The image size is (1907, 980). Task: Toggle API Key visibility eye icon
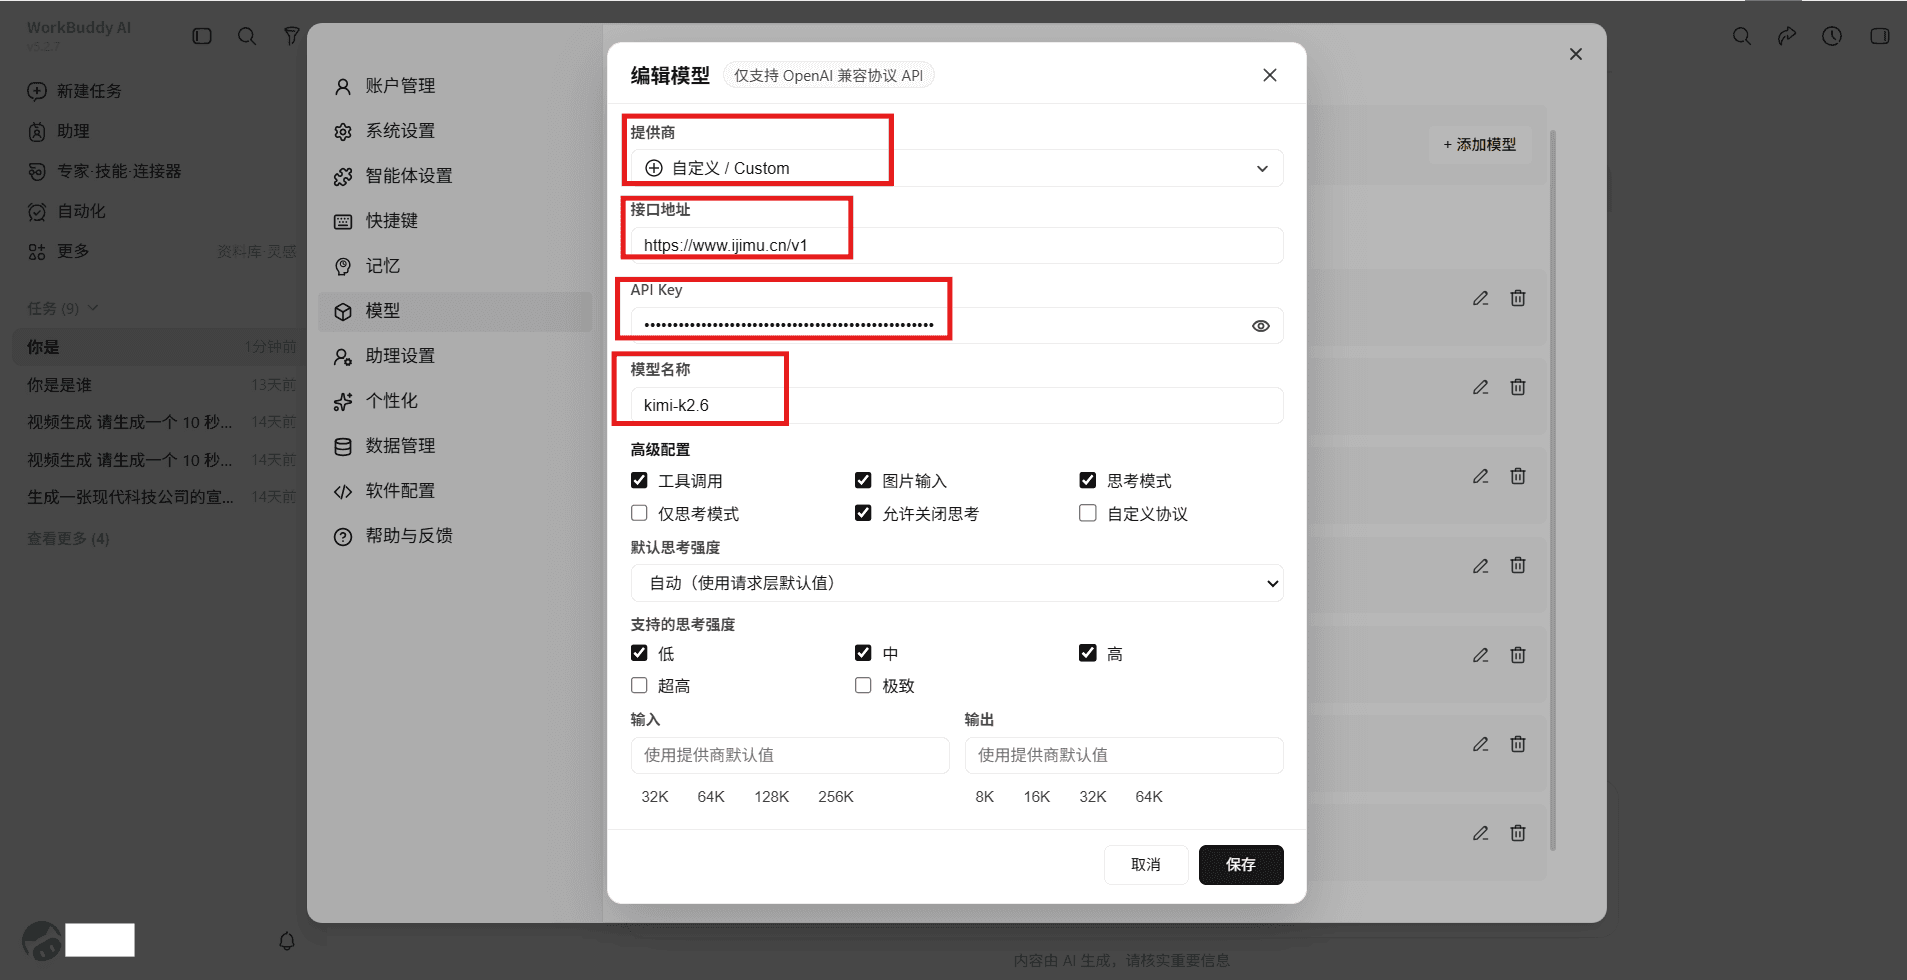[x=1260, y=326]
